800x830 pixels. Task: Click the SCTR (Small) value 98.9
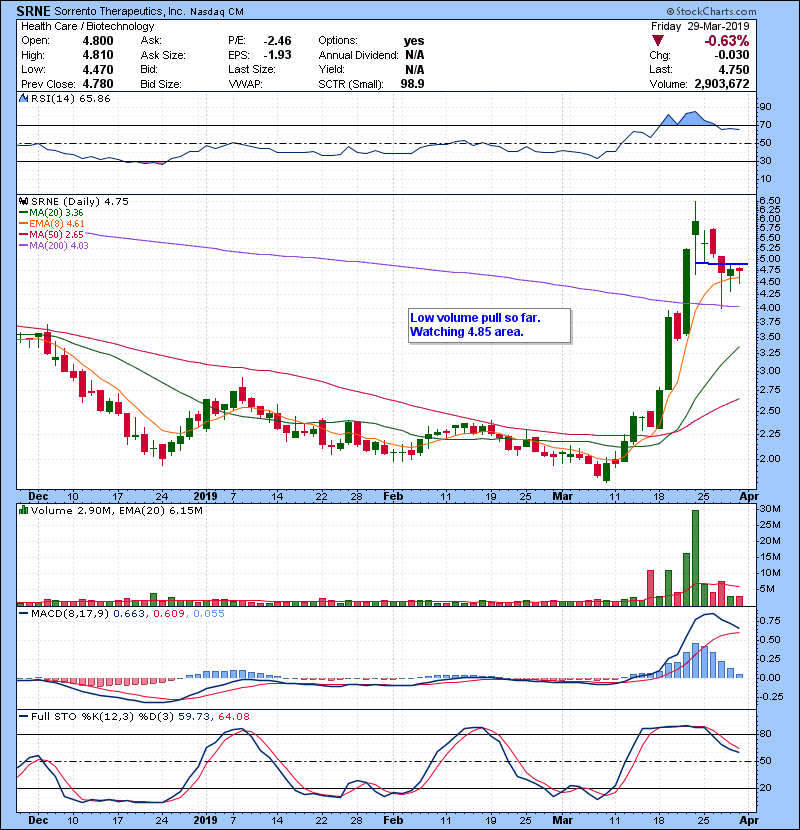412,84
